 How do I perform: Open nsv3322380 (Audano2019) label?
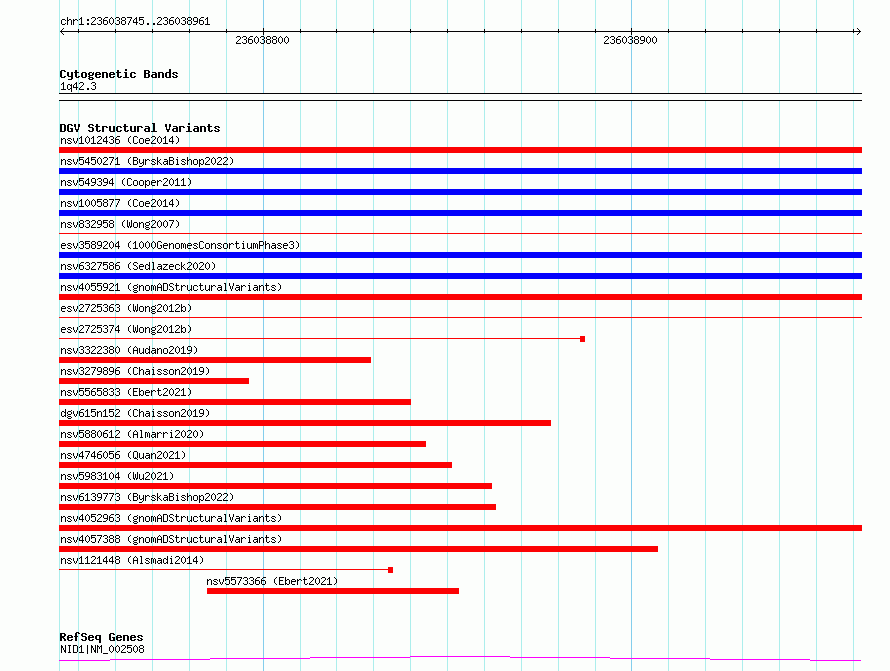(129, 350)
